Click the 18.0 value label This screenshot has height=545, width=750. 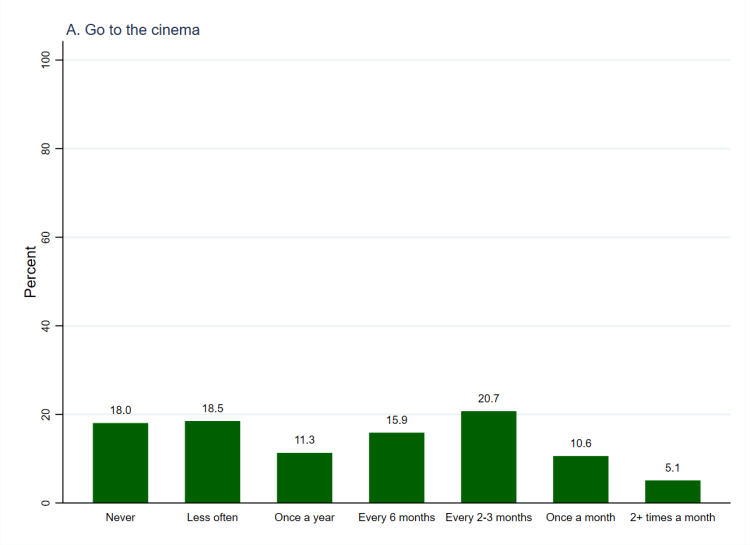point(120,410)
